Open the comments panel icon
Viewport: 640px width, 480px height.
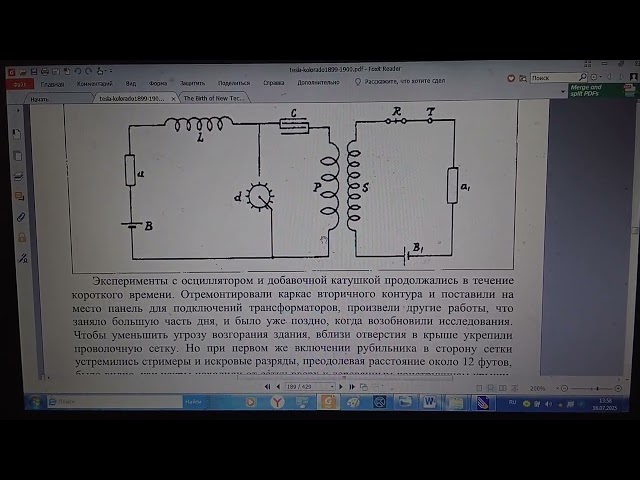coord(20,197)
